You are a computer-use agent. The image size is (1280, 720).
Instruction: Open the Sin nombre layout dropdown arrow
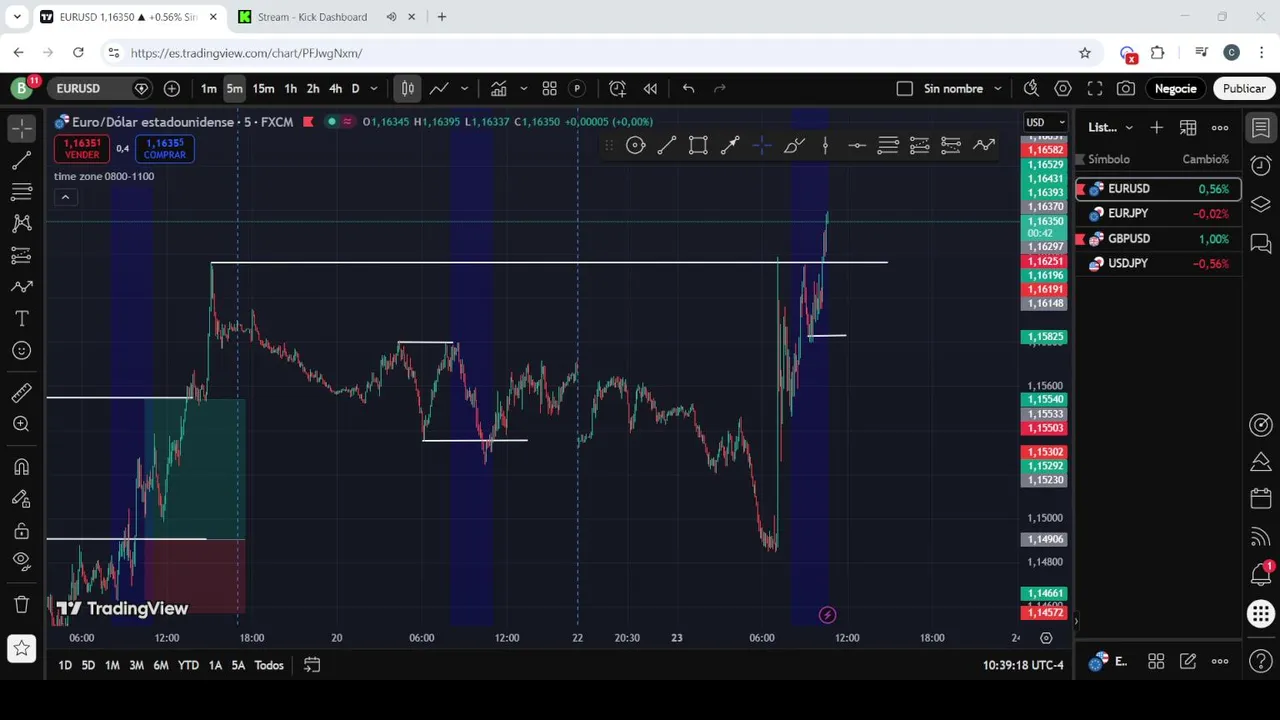[x=998, y=89]
